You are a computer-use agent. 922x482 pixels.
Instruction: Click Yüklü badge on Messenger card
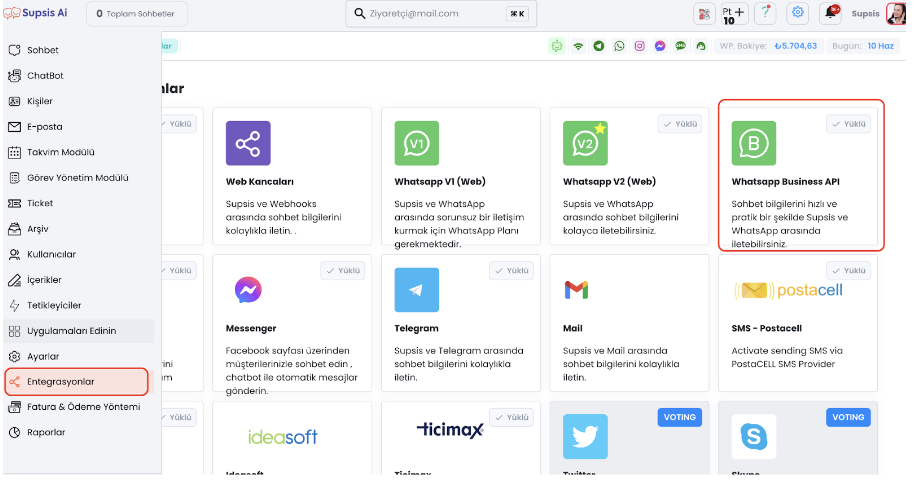[343, 270]
